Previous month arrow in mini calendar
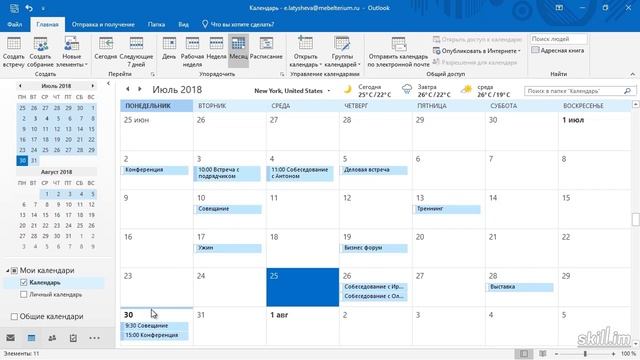The image size is (640, 360). click(x=20, y=86)
